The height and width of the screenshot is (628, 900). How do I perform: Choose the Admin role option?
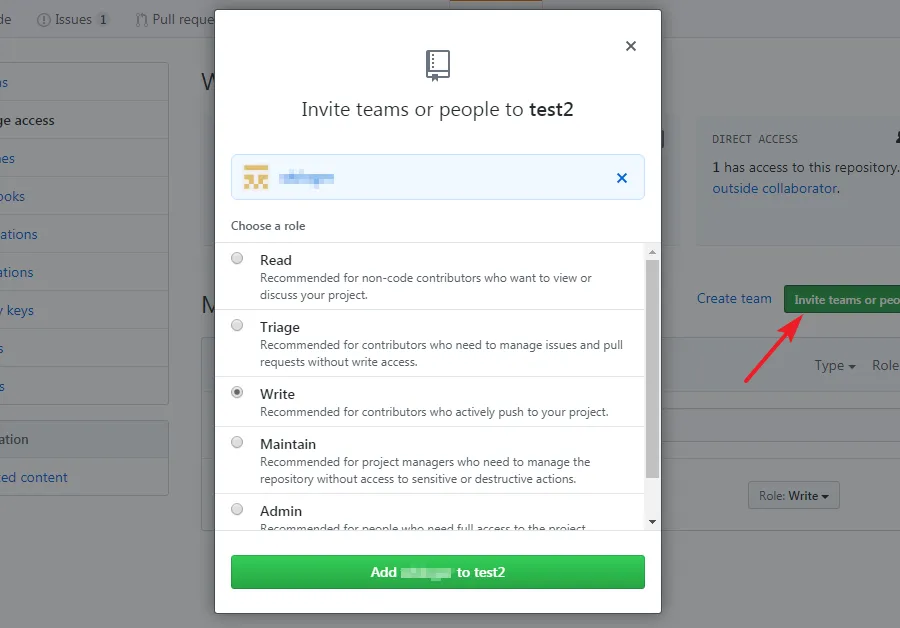tap(237, 509)
